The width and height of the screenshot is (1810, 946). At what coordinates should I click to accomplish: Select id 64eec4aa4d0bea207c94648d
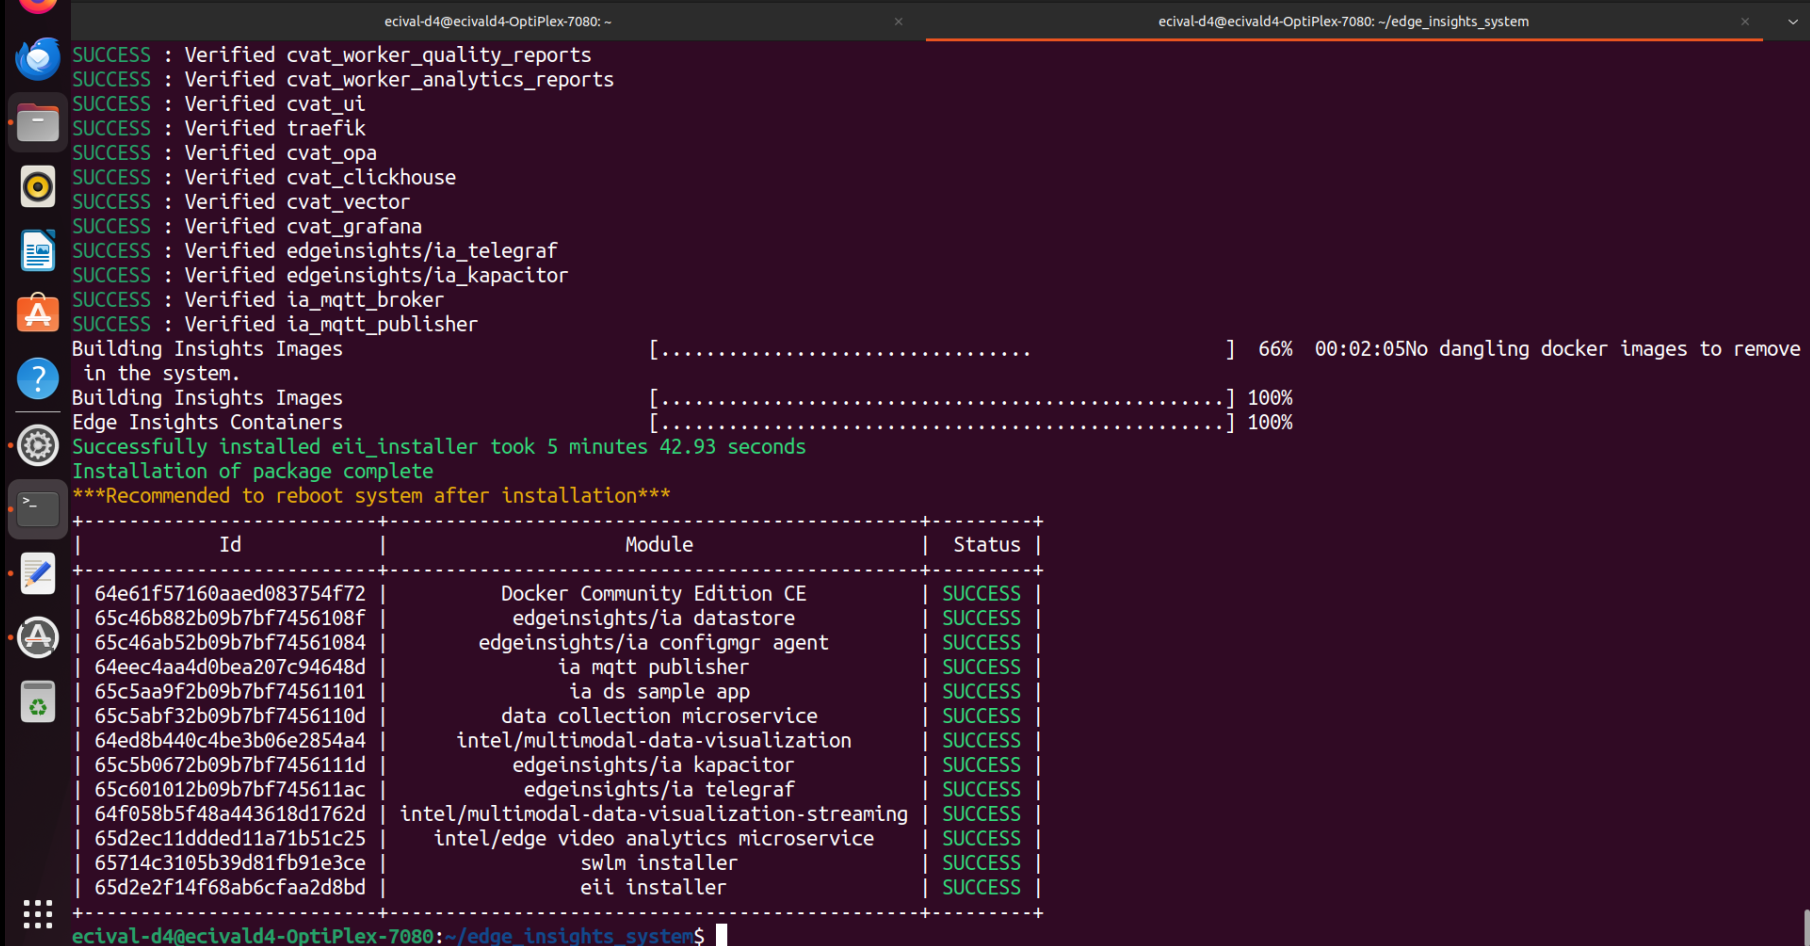click(230, 667)
